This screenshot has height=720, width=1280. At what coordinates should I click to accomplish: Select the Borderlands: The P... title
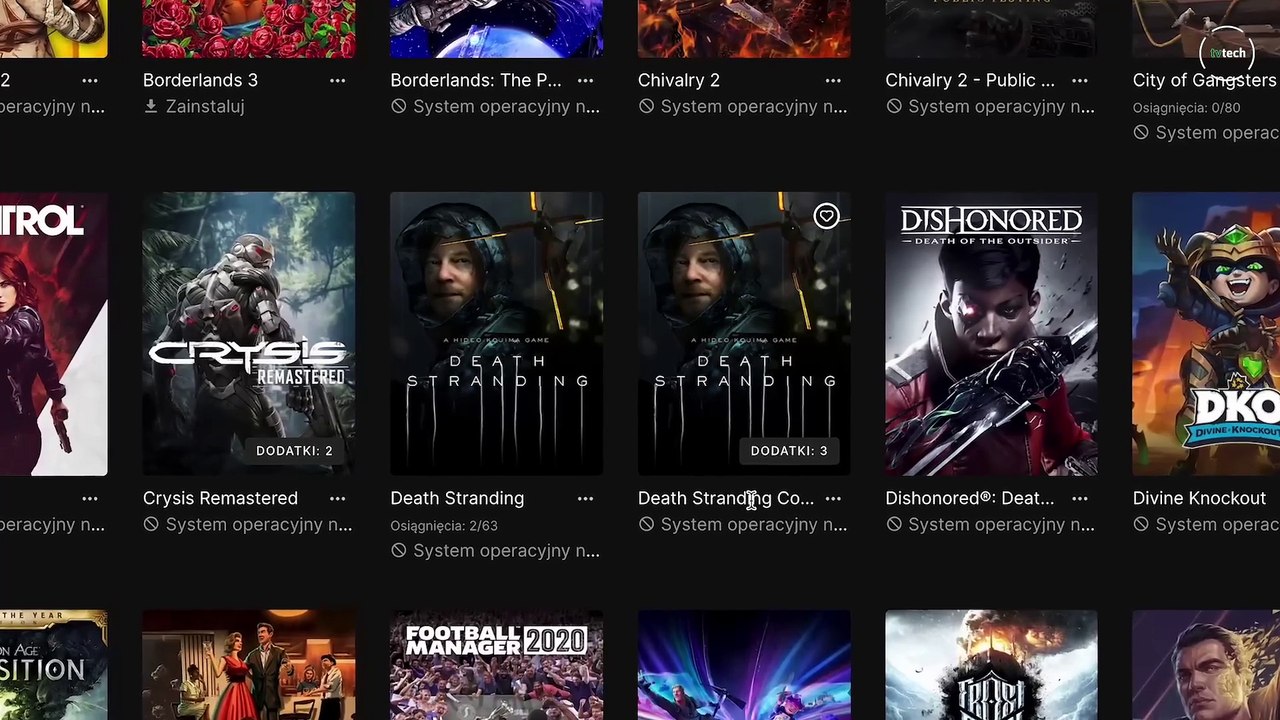(x=476, y=80)
